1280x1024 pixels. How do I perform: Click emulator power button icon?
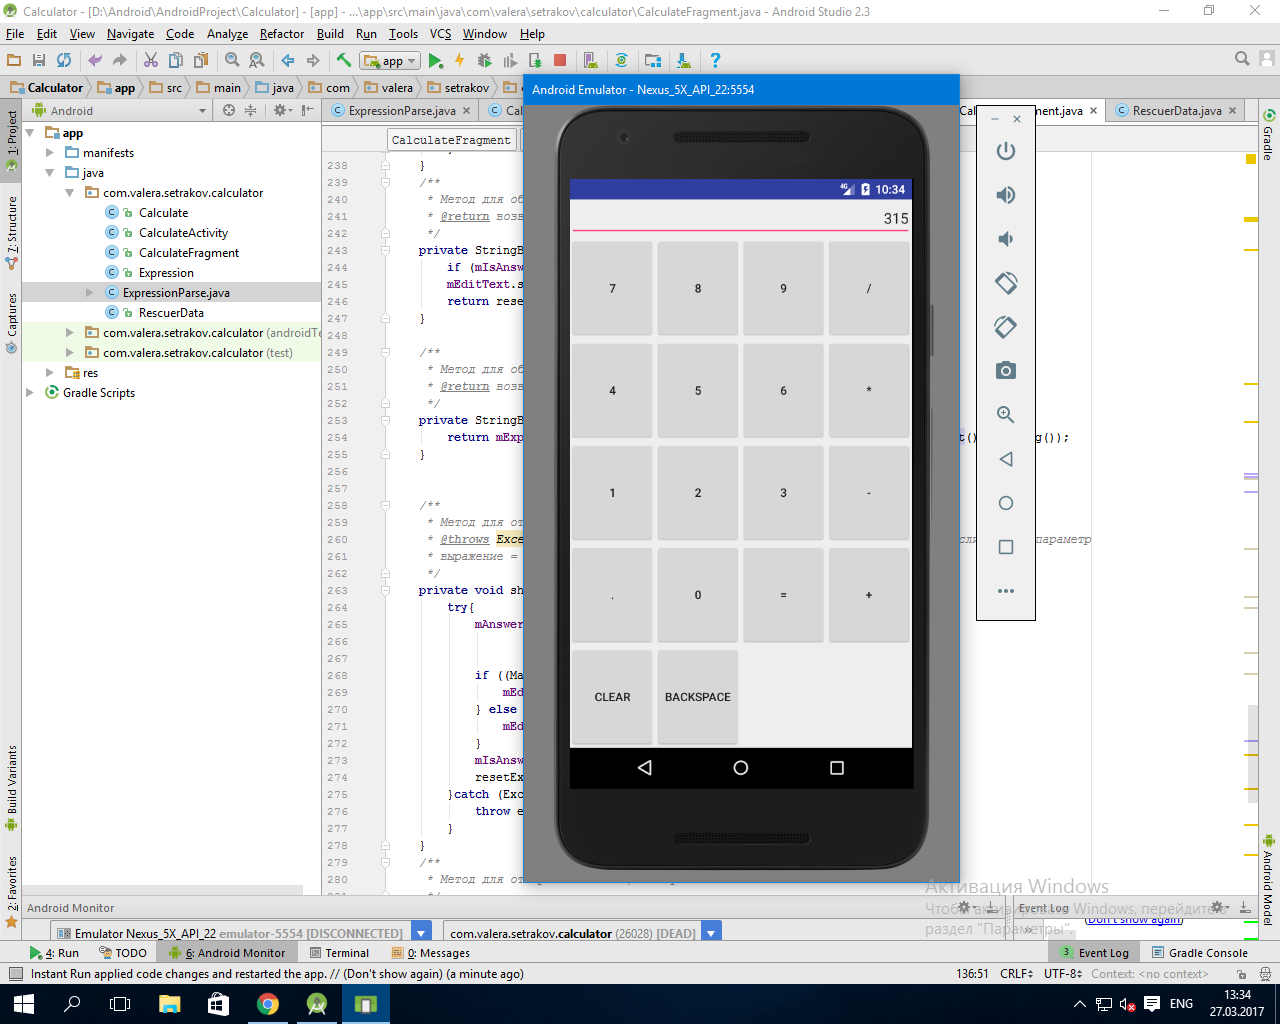pos(1006,151)
